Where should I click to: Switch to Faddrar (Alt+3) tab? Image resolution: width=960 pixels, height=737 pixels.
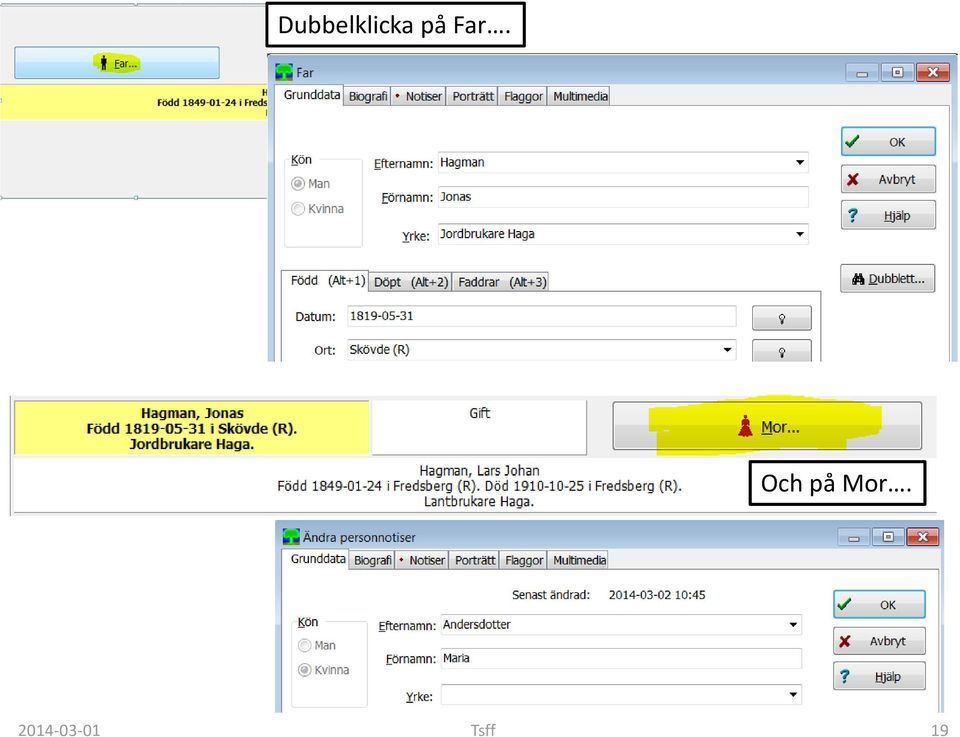(x=501, y=282)
